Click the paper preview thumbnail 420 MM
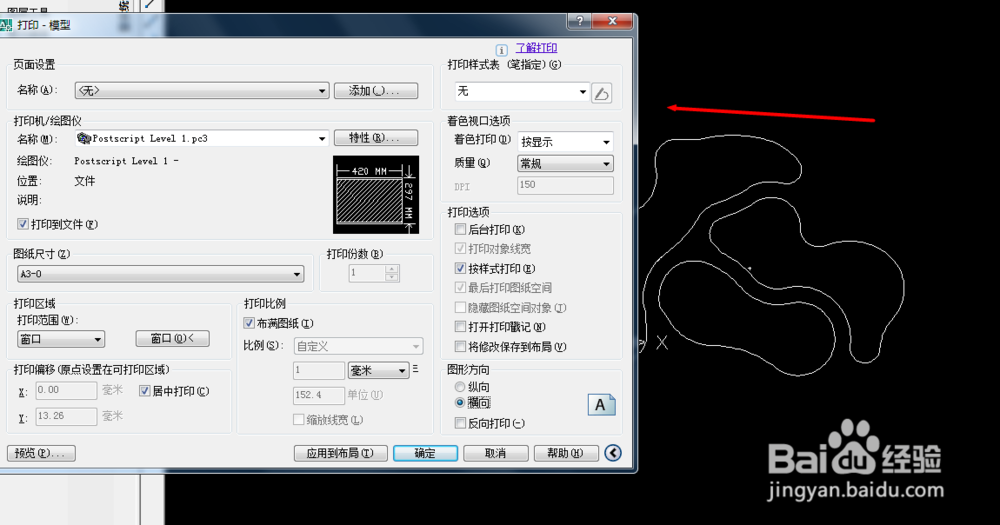This screenshot has width=1000, height=525. coord(376,195)
